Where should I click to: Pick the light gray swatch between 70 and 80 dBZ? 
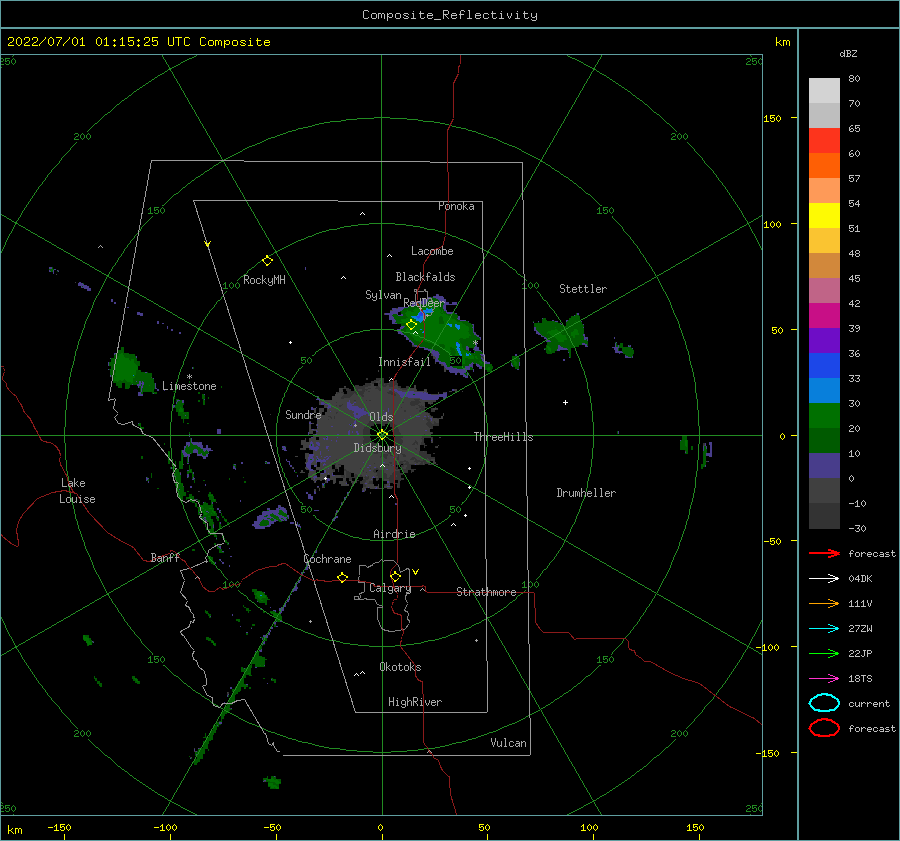(824, 91)
